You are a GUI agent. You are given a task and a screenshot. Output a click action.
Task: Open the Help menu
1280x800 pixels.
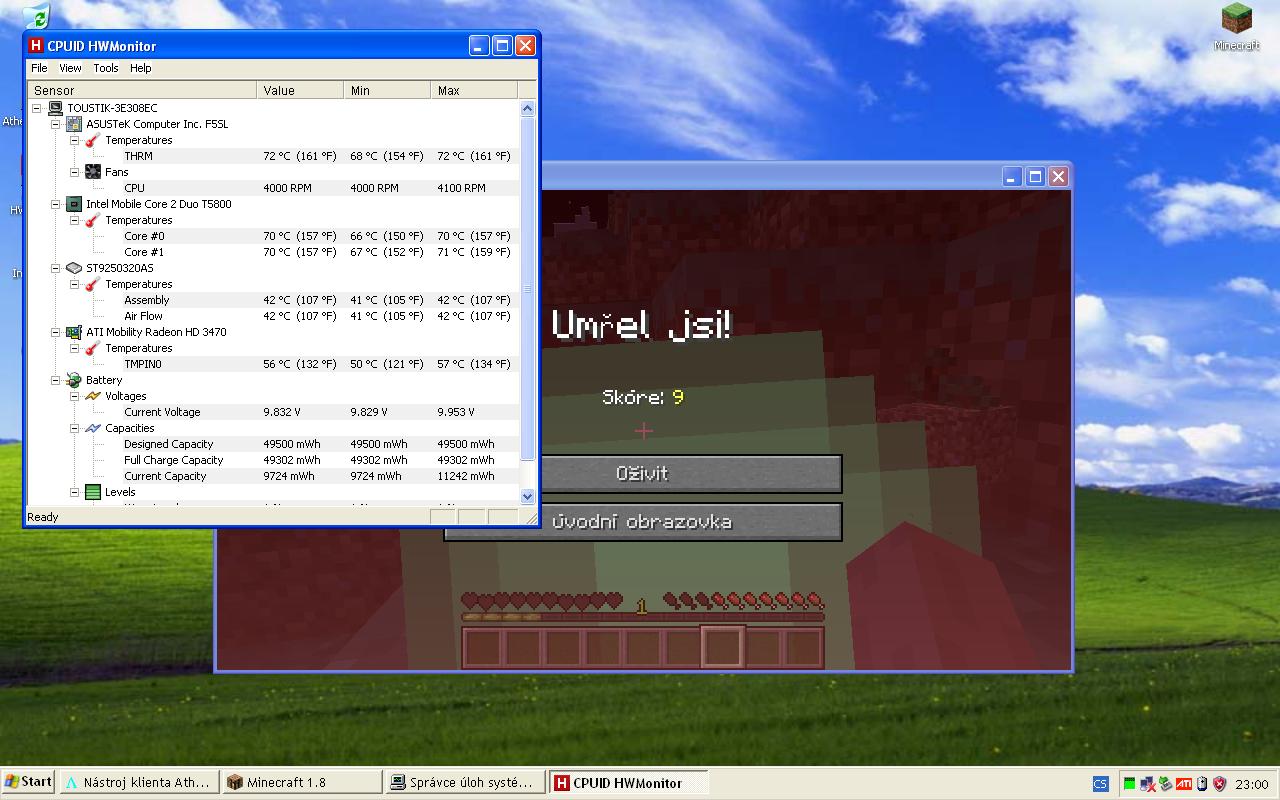(x=141, y=68)
